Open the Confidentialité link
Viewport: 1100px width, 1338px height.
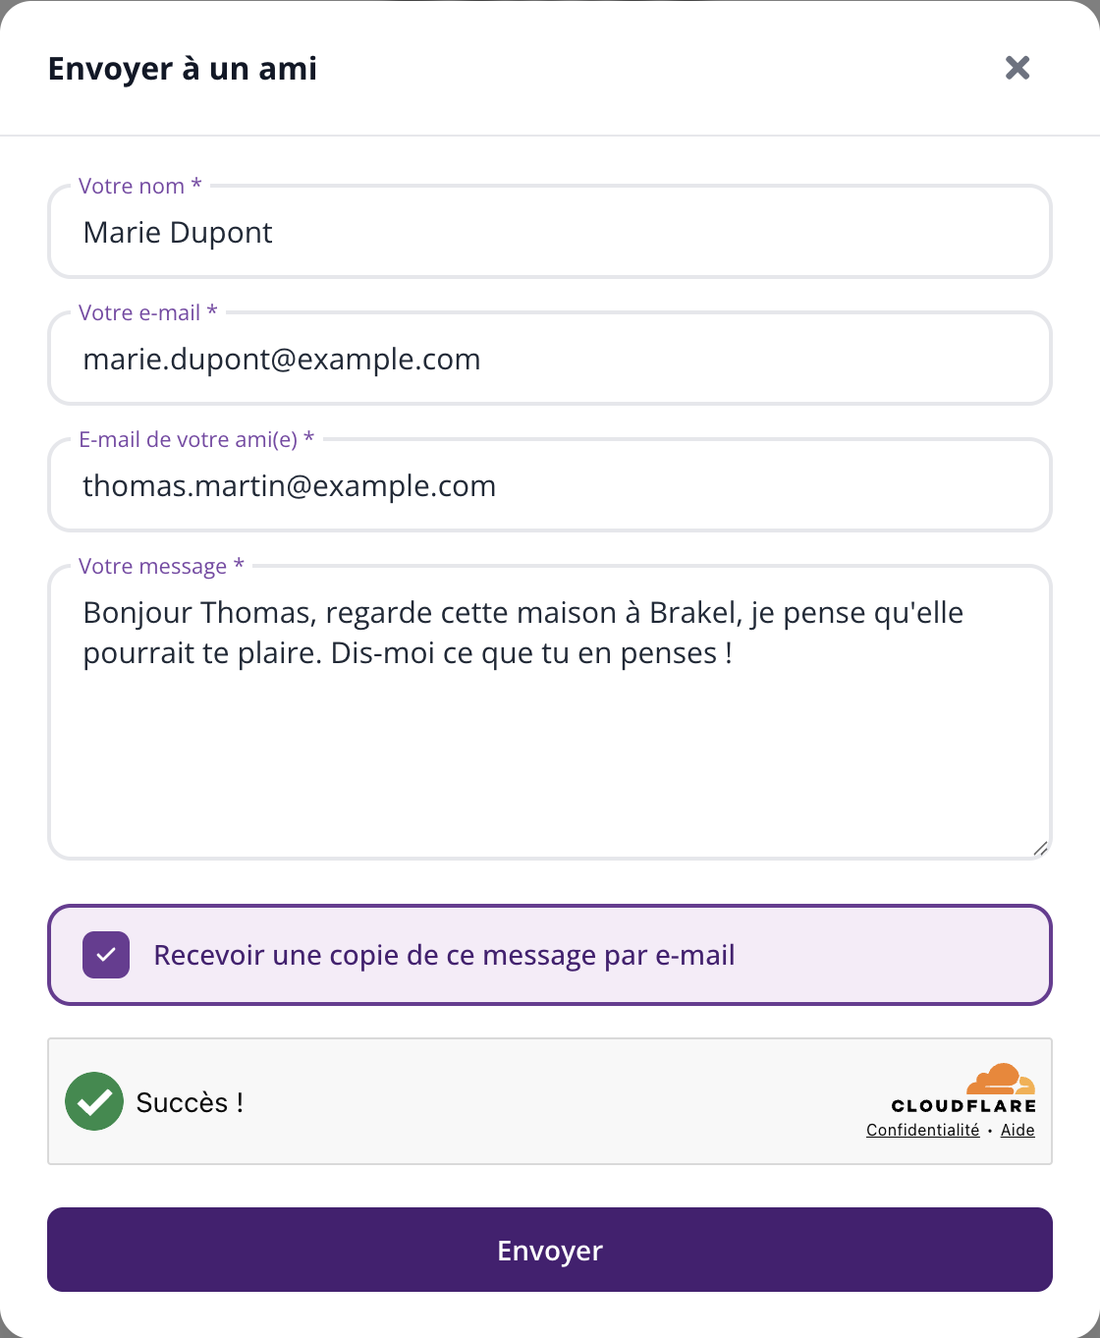point(923,1130)
